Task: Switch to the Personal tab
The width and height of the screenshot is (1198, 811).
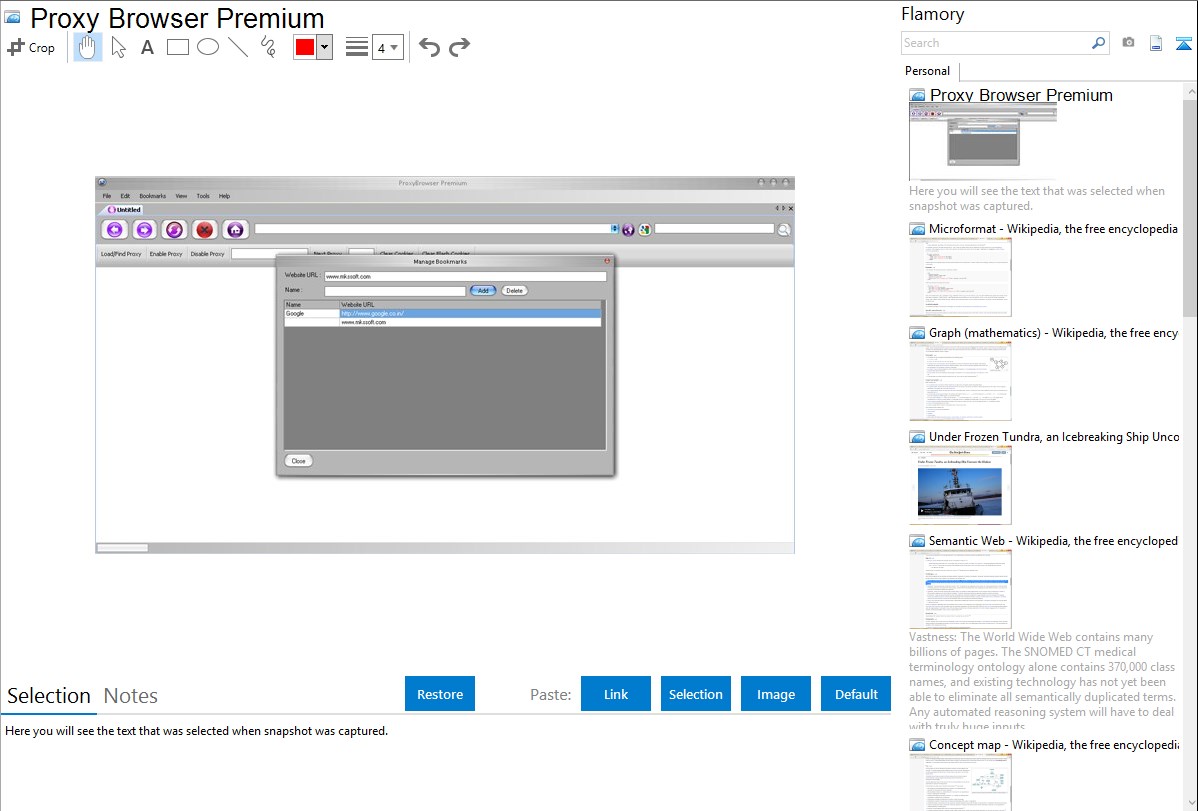Action: tap(928, 71)
